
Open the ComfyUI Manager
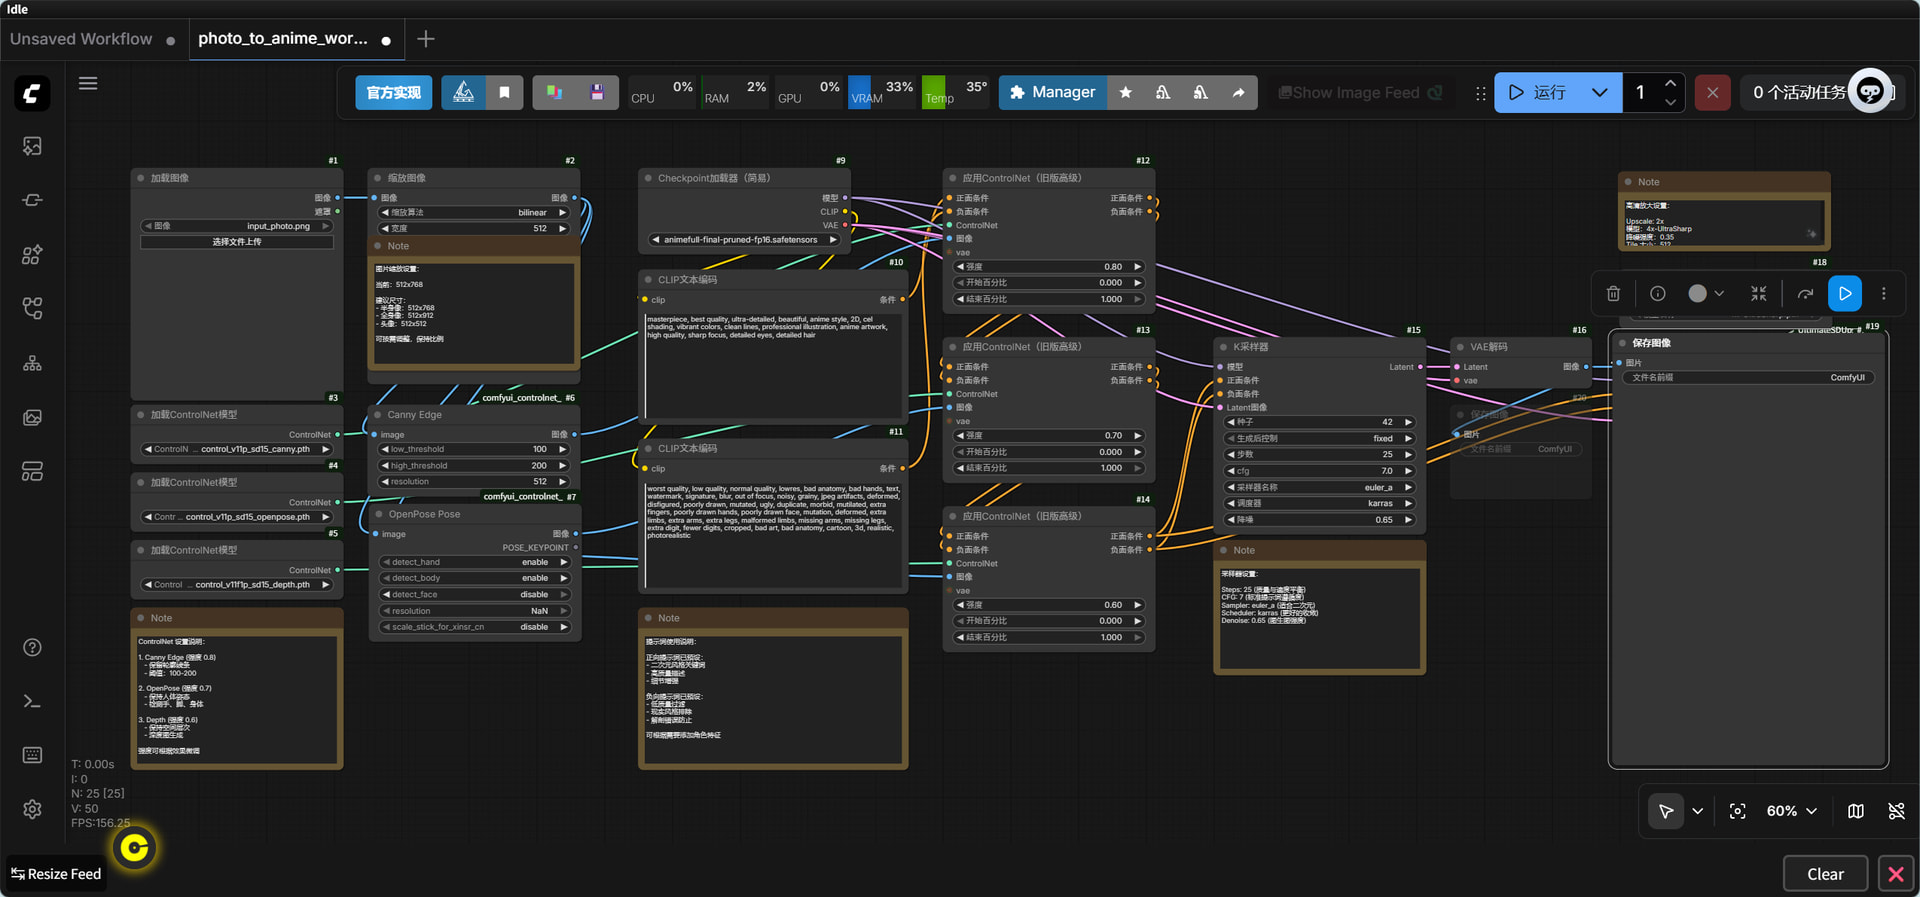click(x=1052, y=92)
